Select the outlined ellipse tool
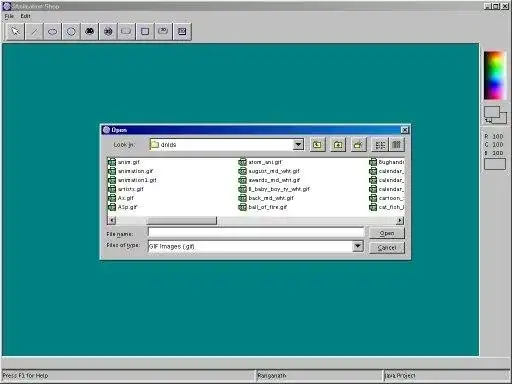Image resolution: width=512 pixels, height=384 pixels. tap(53, 32)
